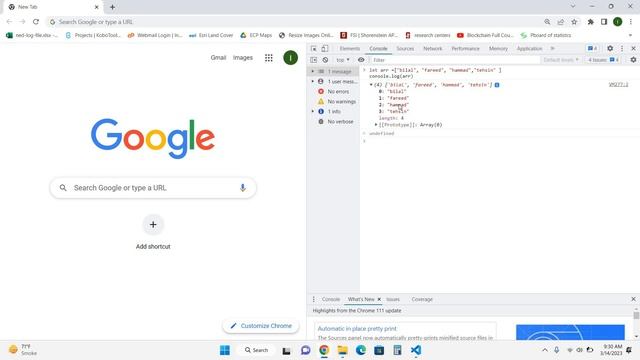Screen dimensions: 640x360
Task: Clear the console output
Action: point(325,60)
